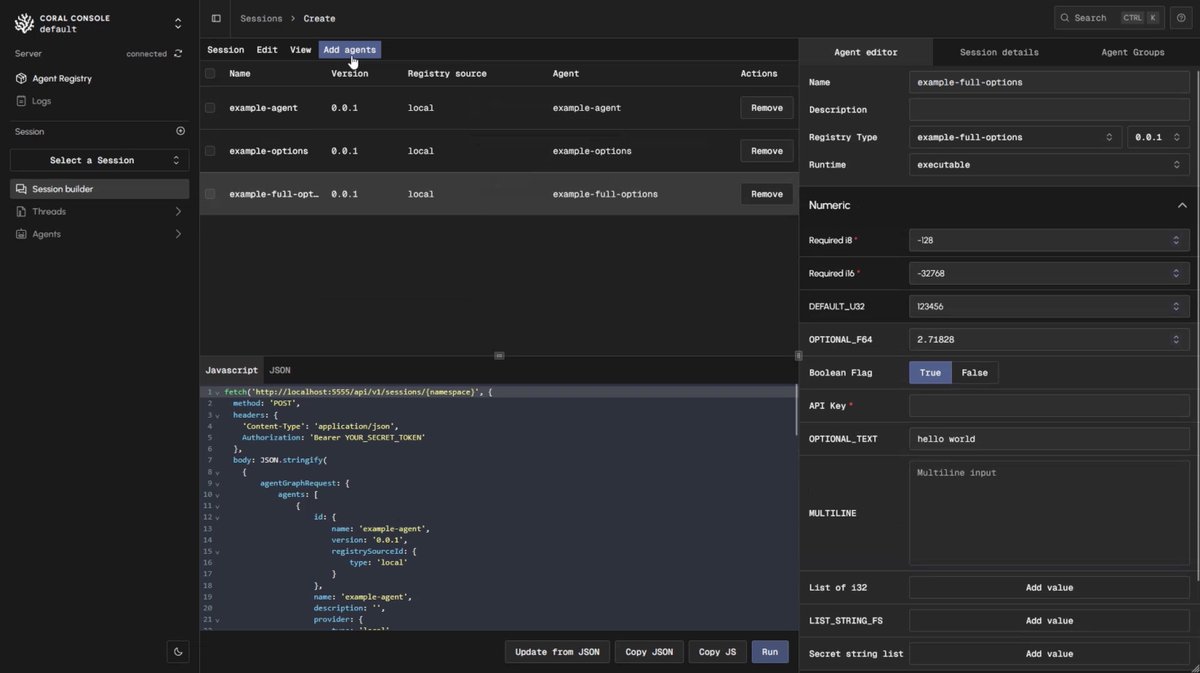Remove the example-full-options row
This screenshot has width=1200, height=673.
click(x=767, y=194)
